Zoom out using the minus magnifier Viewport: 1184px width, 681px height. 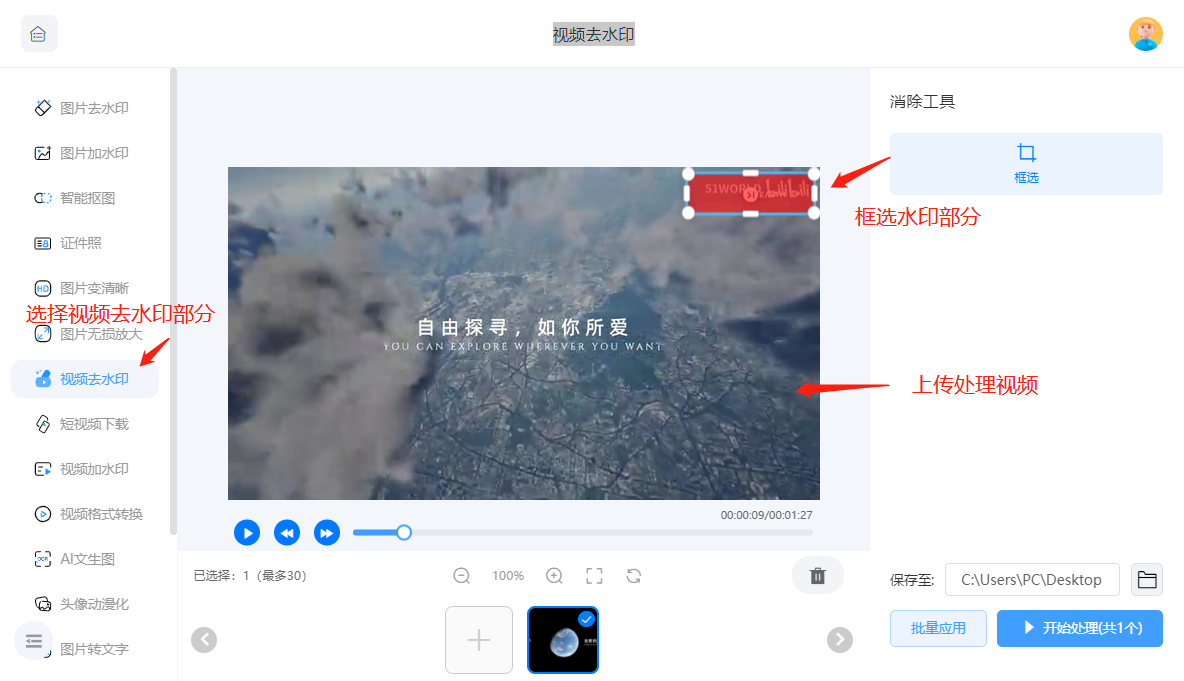tap(462, 576)
